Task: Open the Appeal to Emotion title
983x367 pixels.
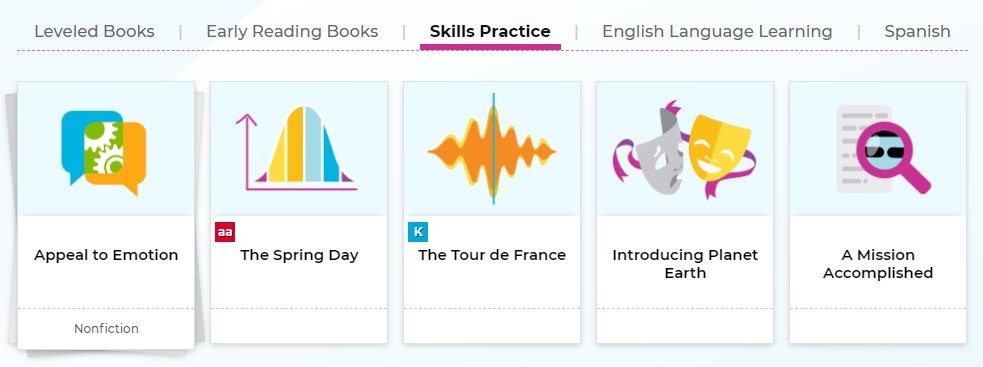Action: (106, 255)
